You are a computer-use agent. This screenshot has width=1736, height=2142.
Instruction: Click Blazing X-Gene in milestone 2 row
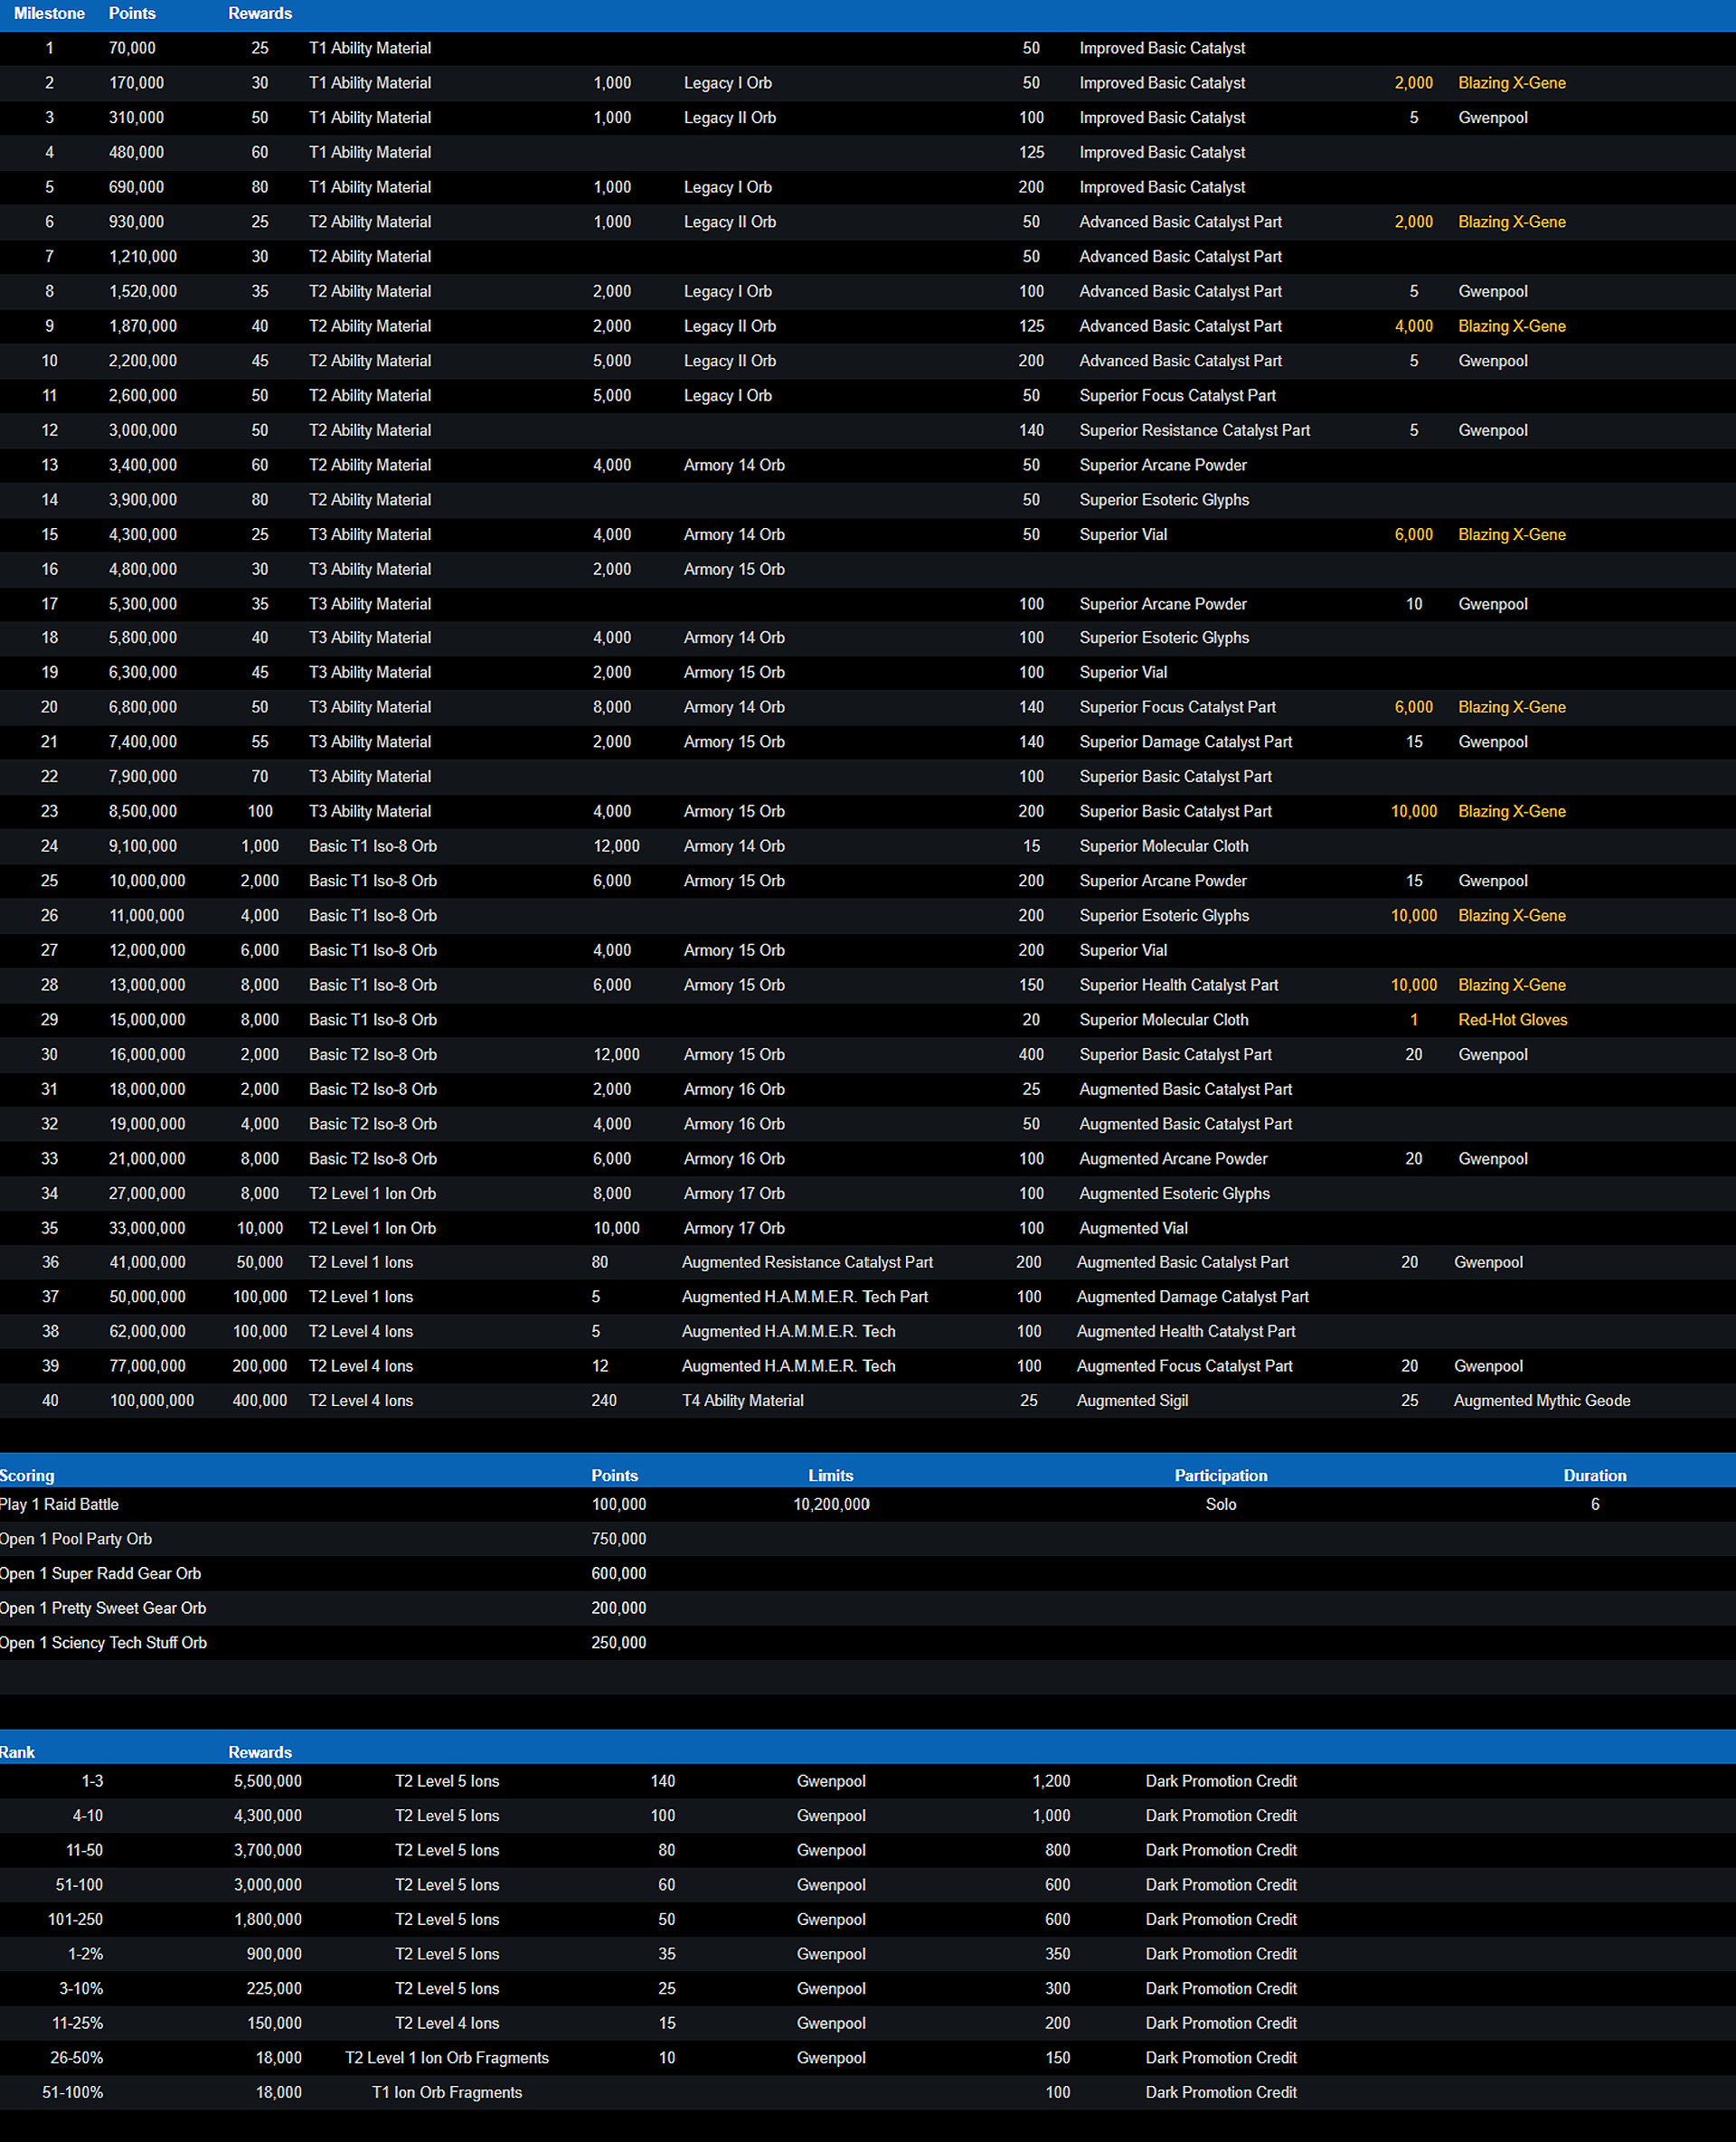click(x=1511, y=83)
